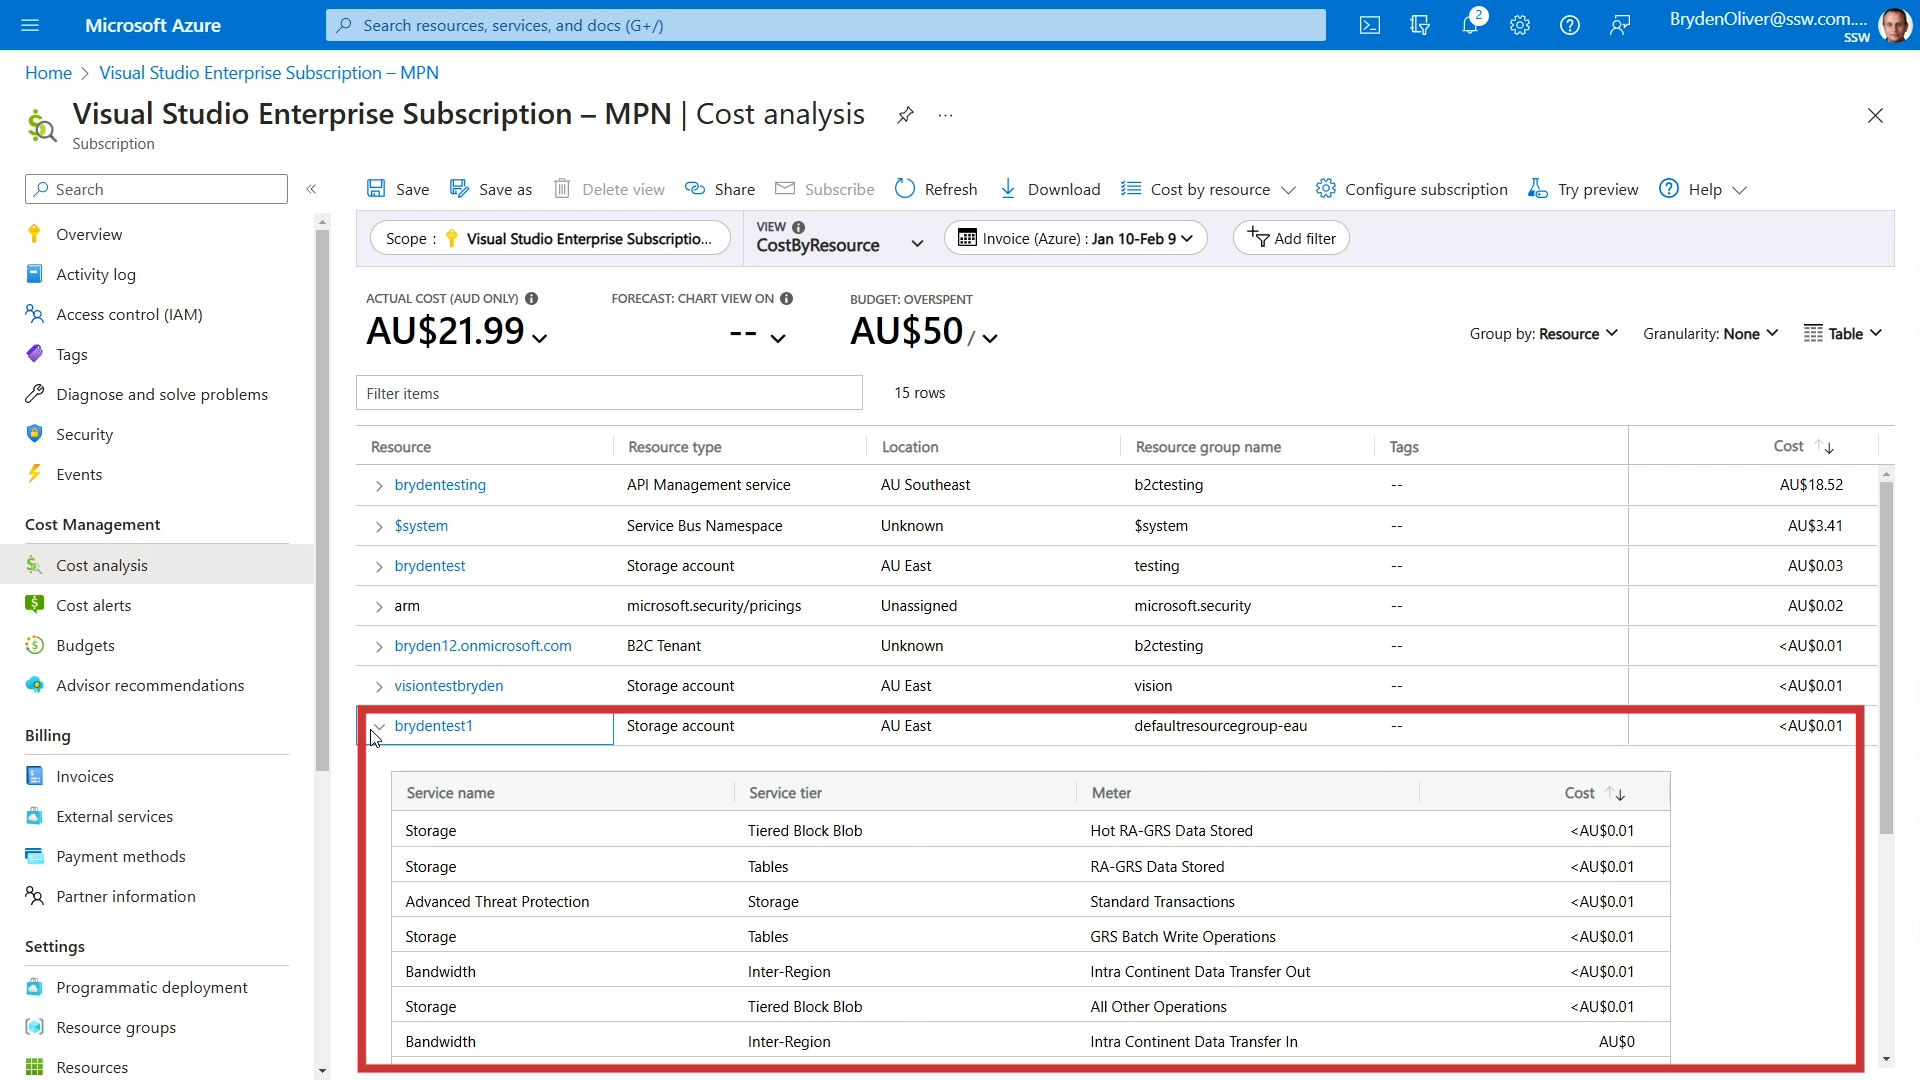Select Budgets in the sidebar menu
This screenshot has height=1080, width=1920.
85,646
